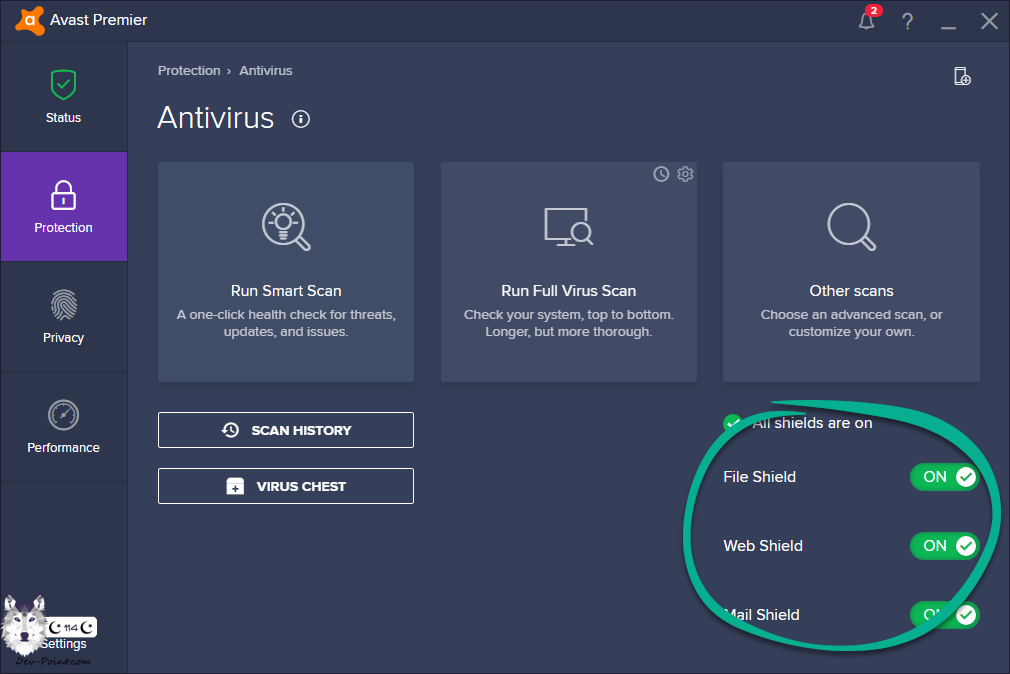Show Antivirus info via the circled i icon
This screenshot has height=674, width=1010.
pos(301,119)
